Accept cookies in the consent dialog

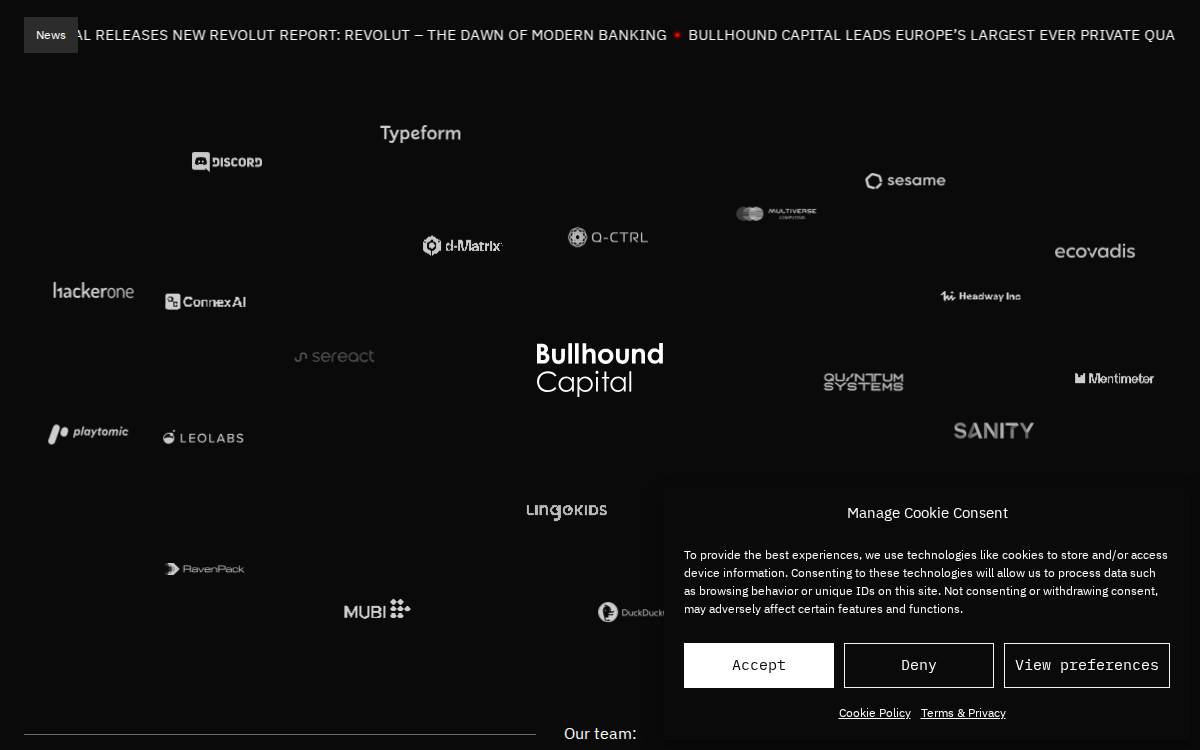coord(759,665)
